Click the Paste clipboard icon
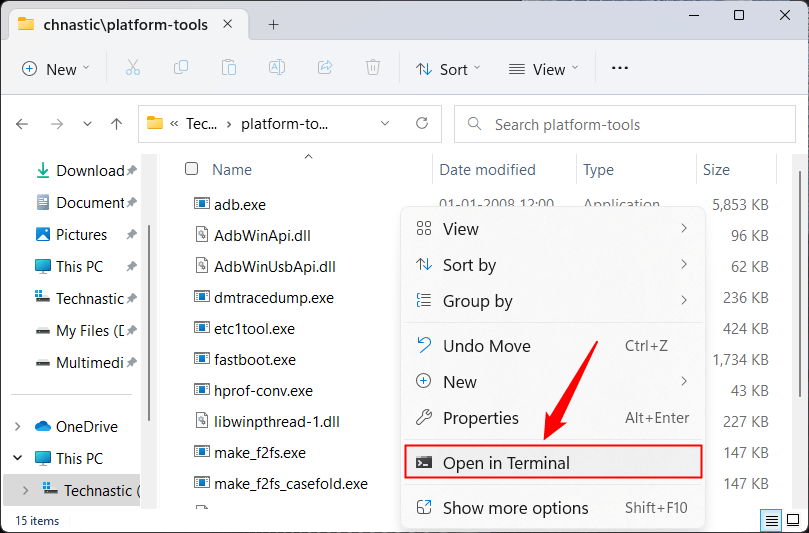Viewport: 809px width, 533px height. [229, 68]
